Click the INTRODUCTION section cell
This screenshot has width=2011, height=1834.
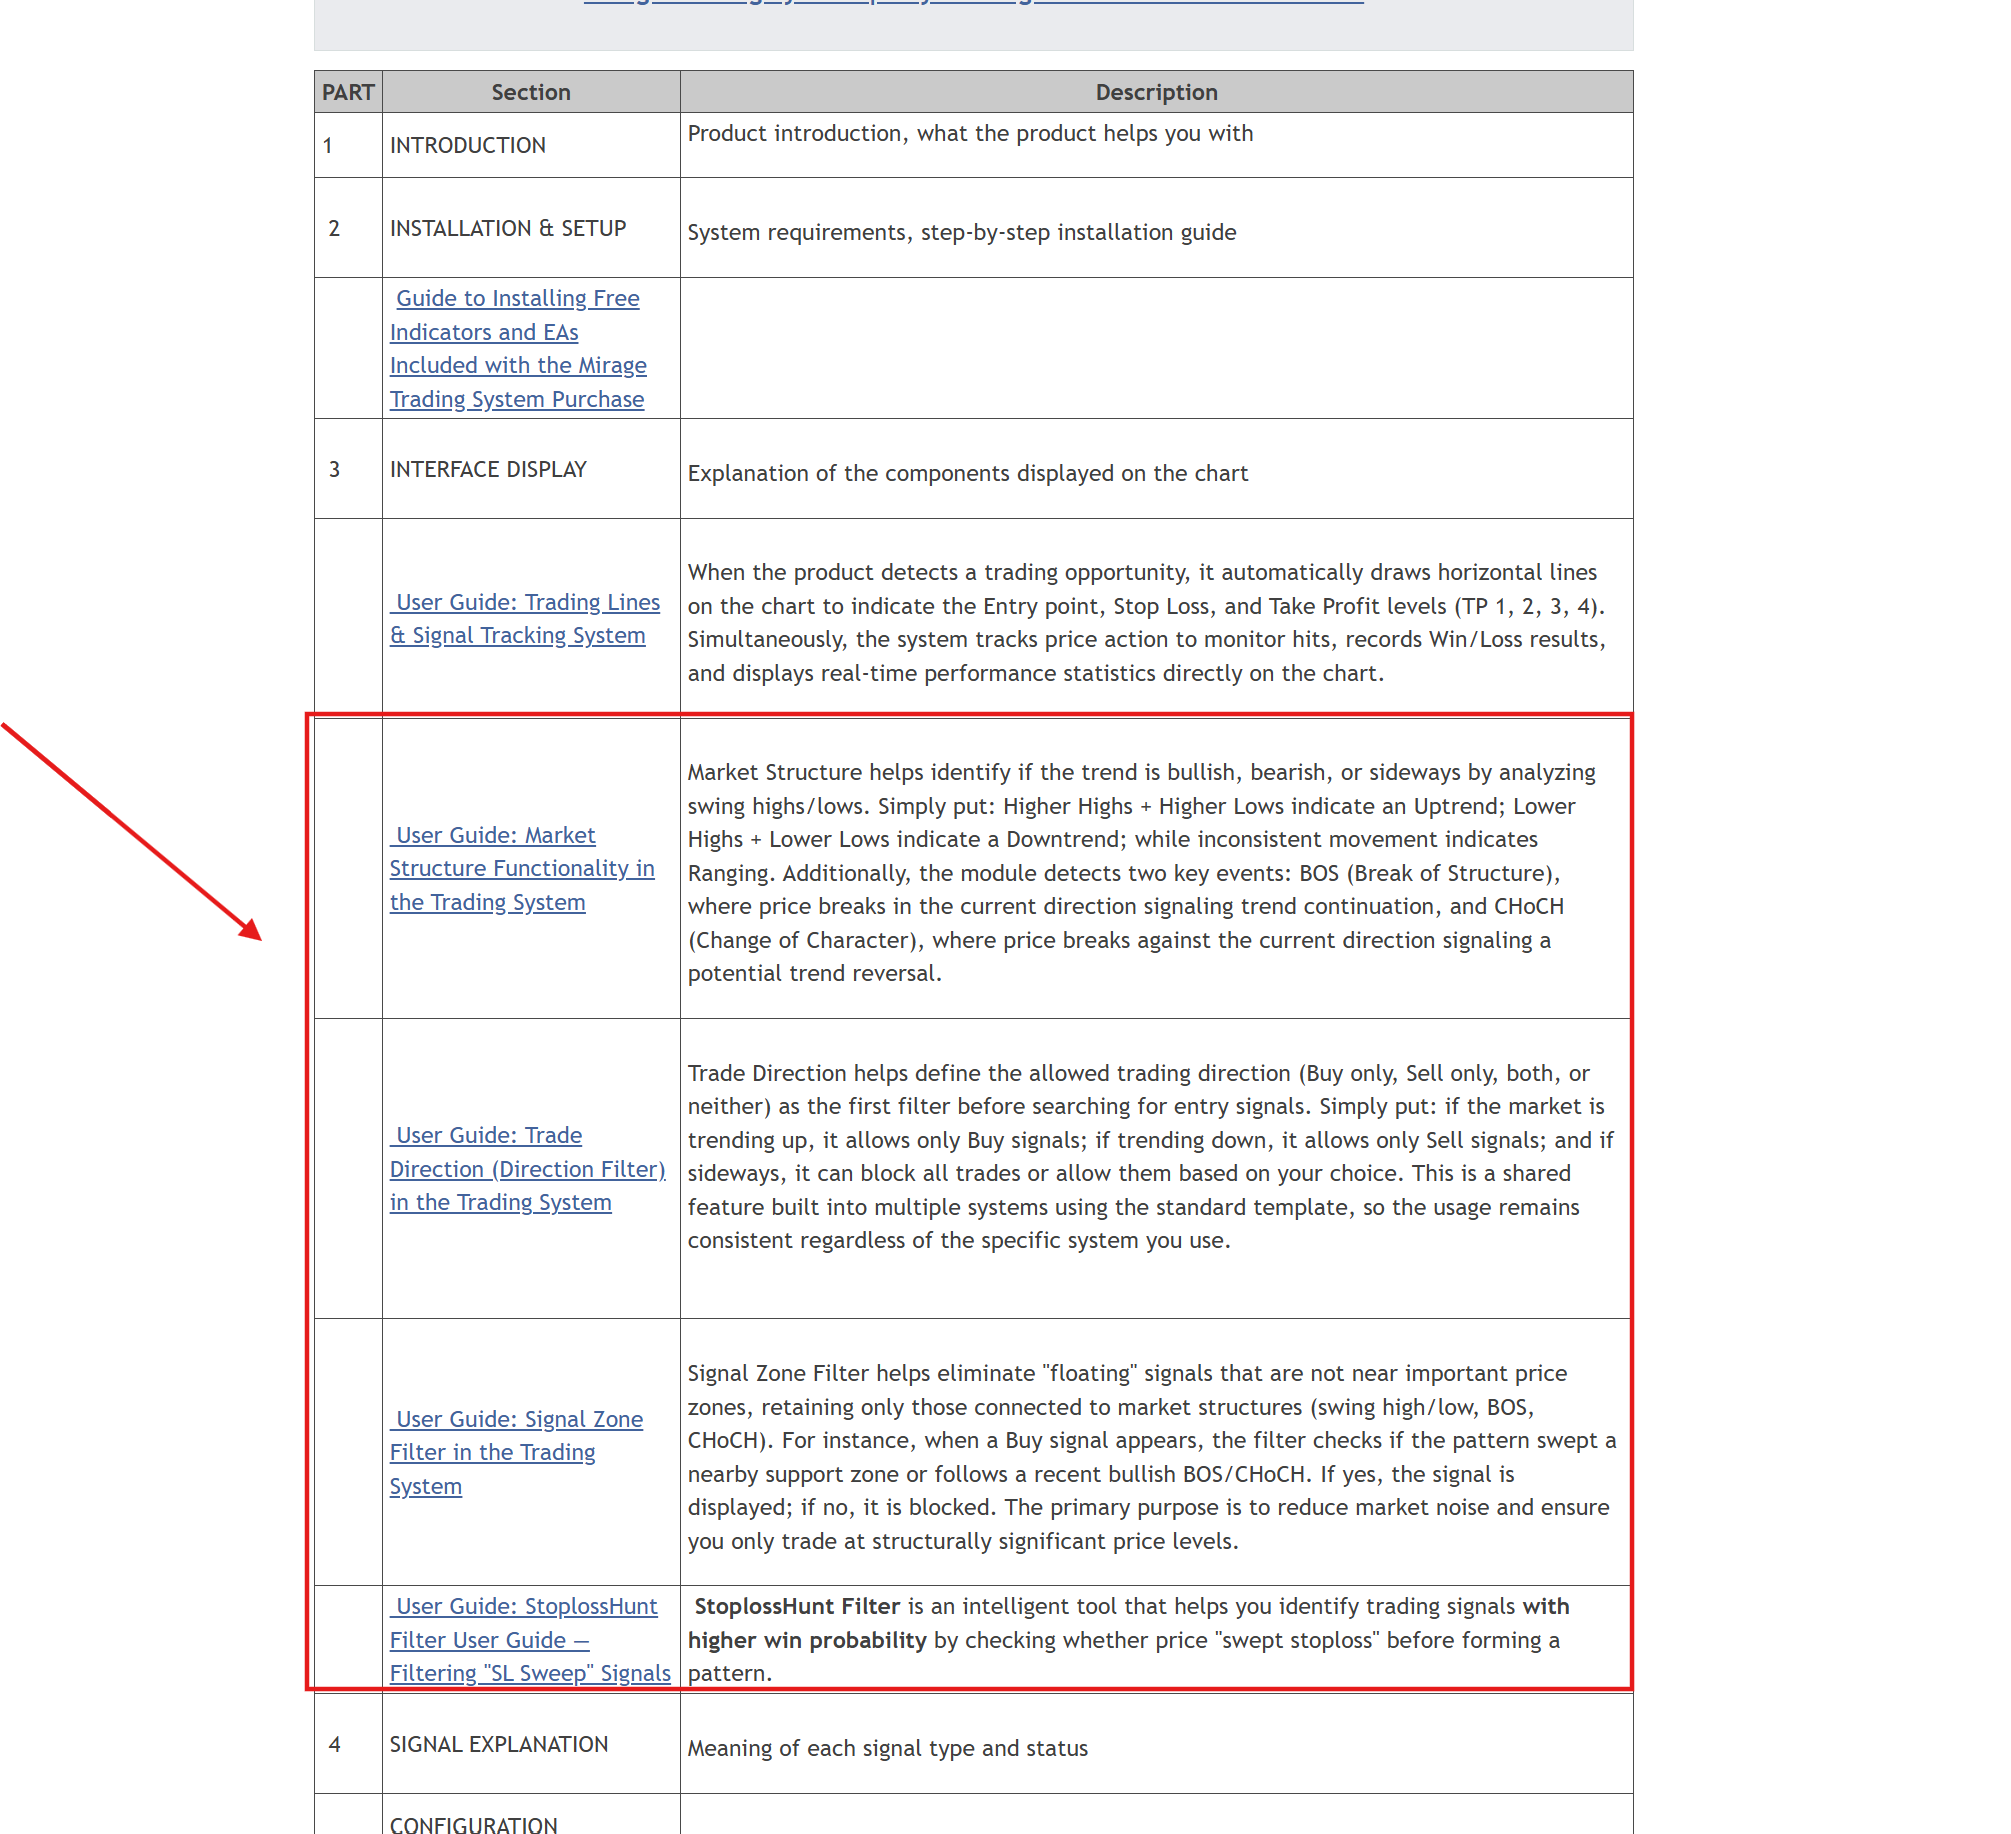[467, 145]
